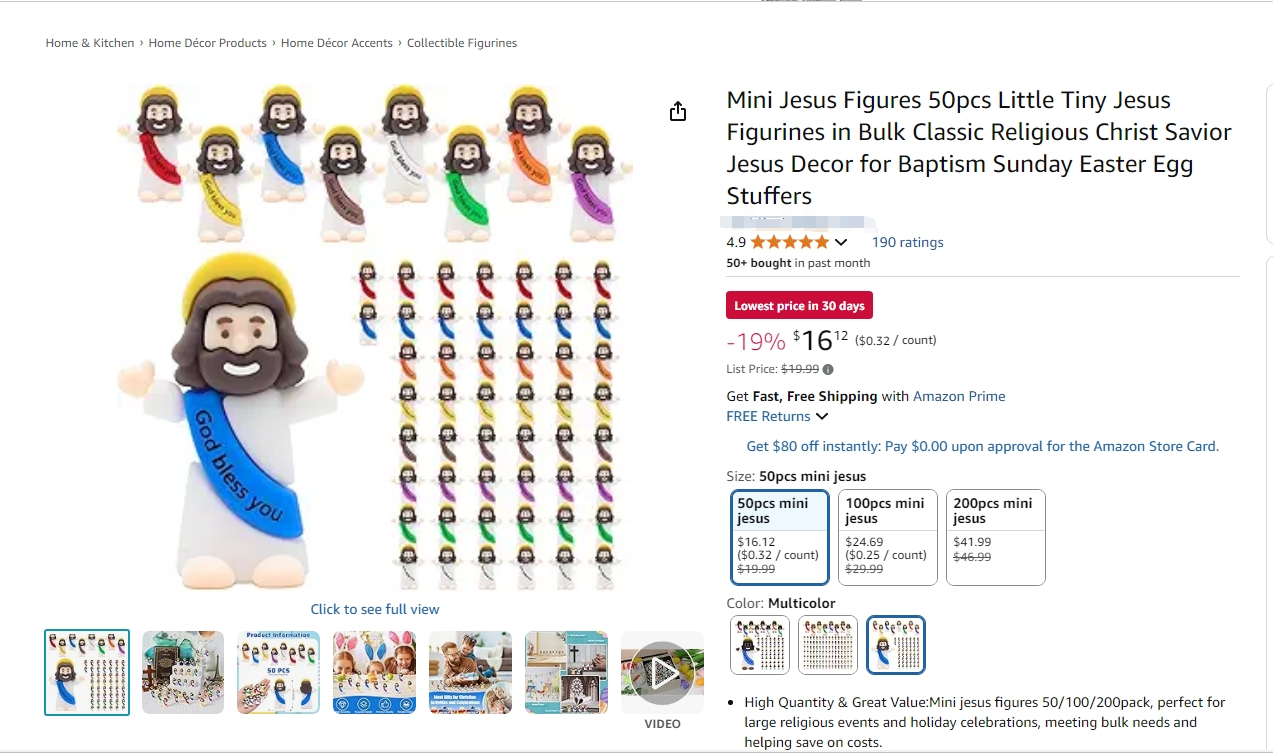
Task: Select the room décor collage thumbnail
Action: [566, 673]
